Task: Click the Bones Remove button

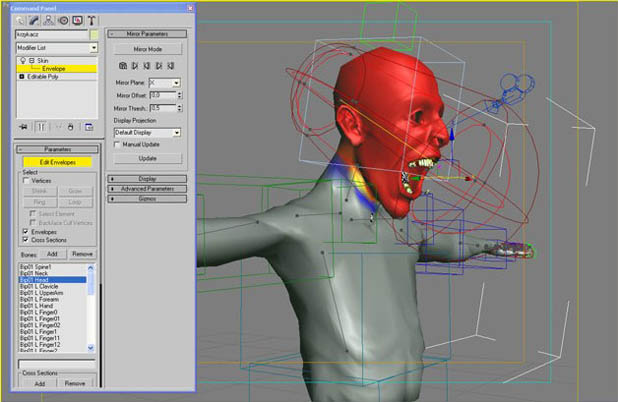Action: [x=82, y=254]
